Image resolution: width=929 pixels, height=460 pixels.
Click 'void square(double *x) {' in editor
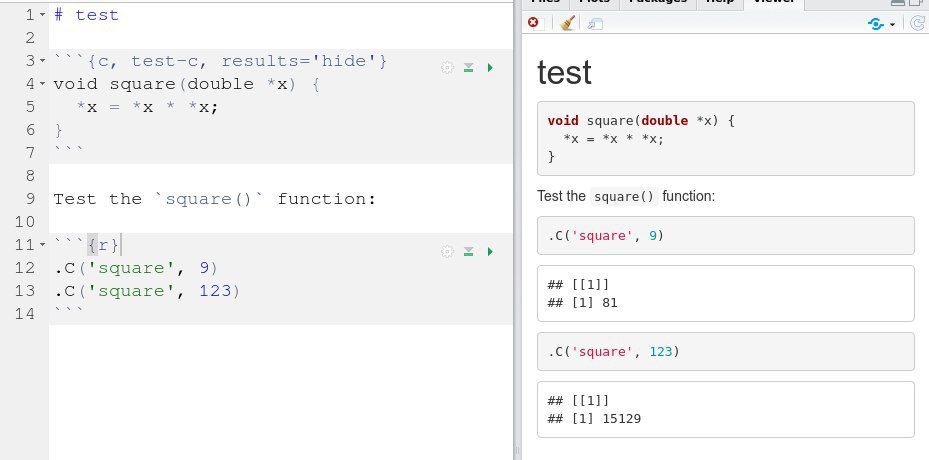click(x=187, y=84)
